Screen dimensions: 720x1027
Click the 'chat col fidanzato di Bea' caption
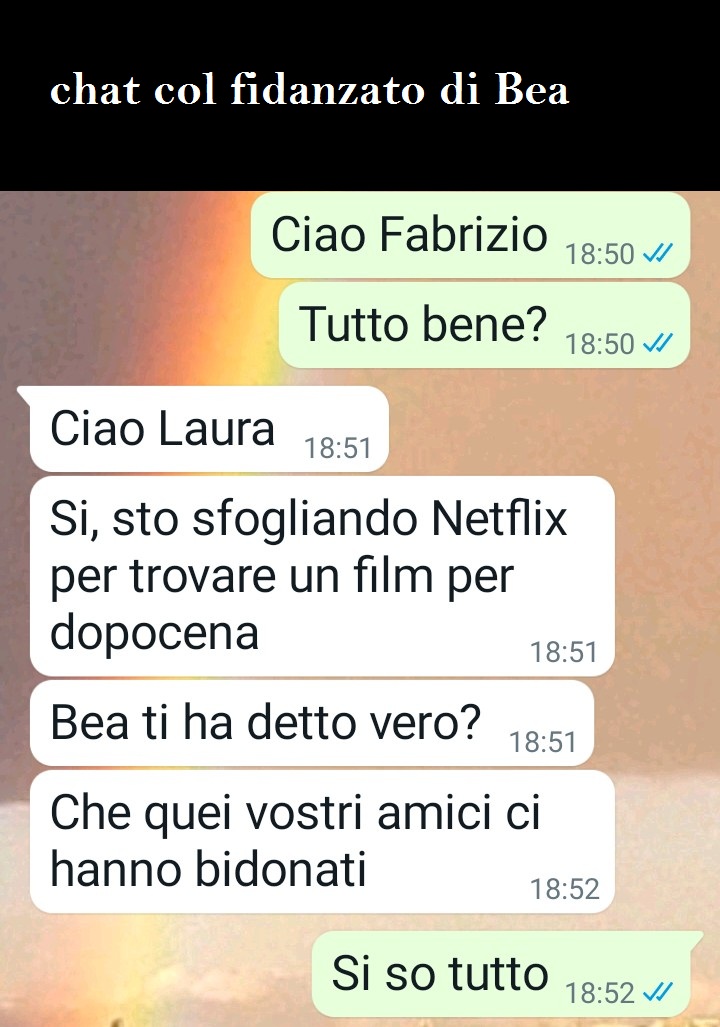[309, 89]
